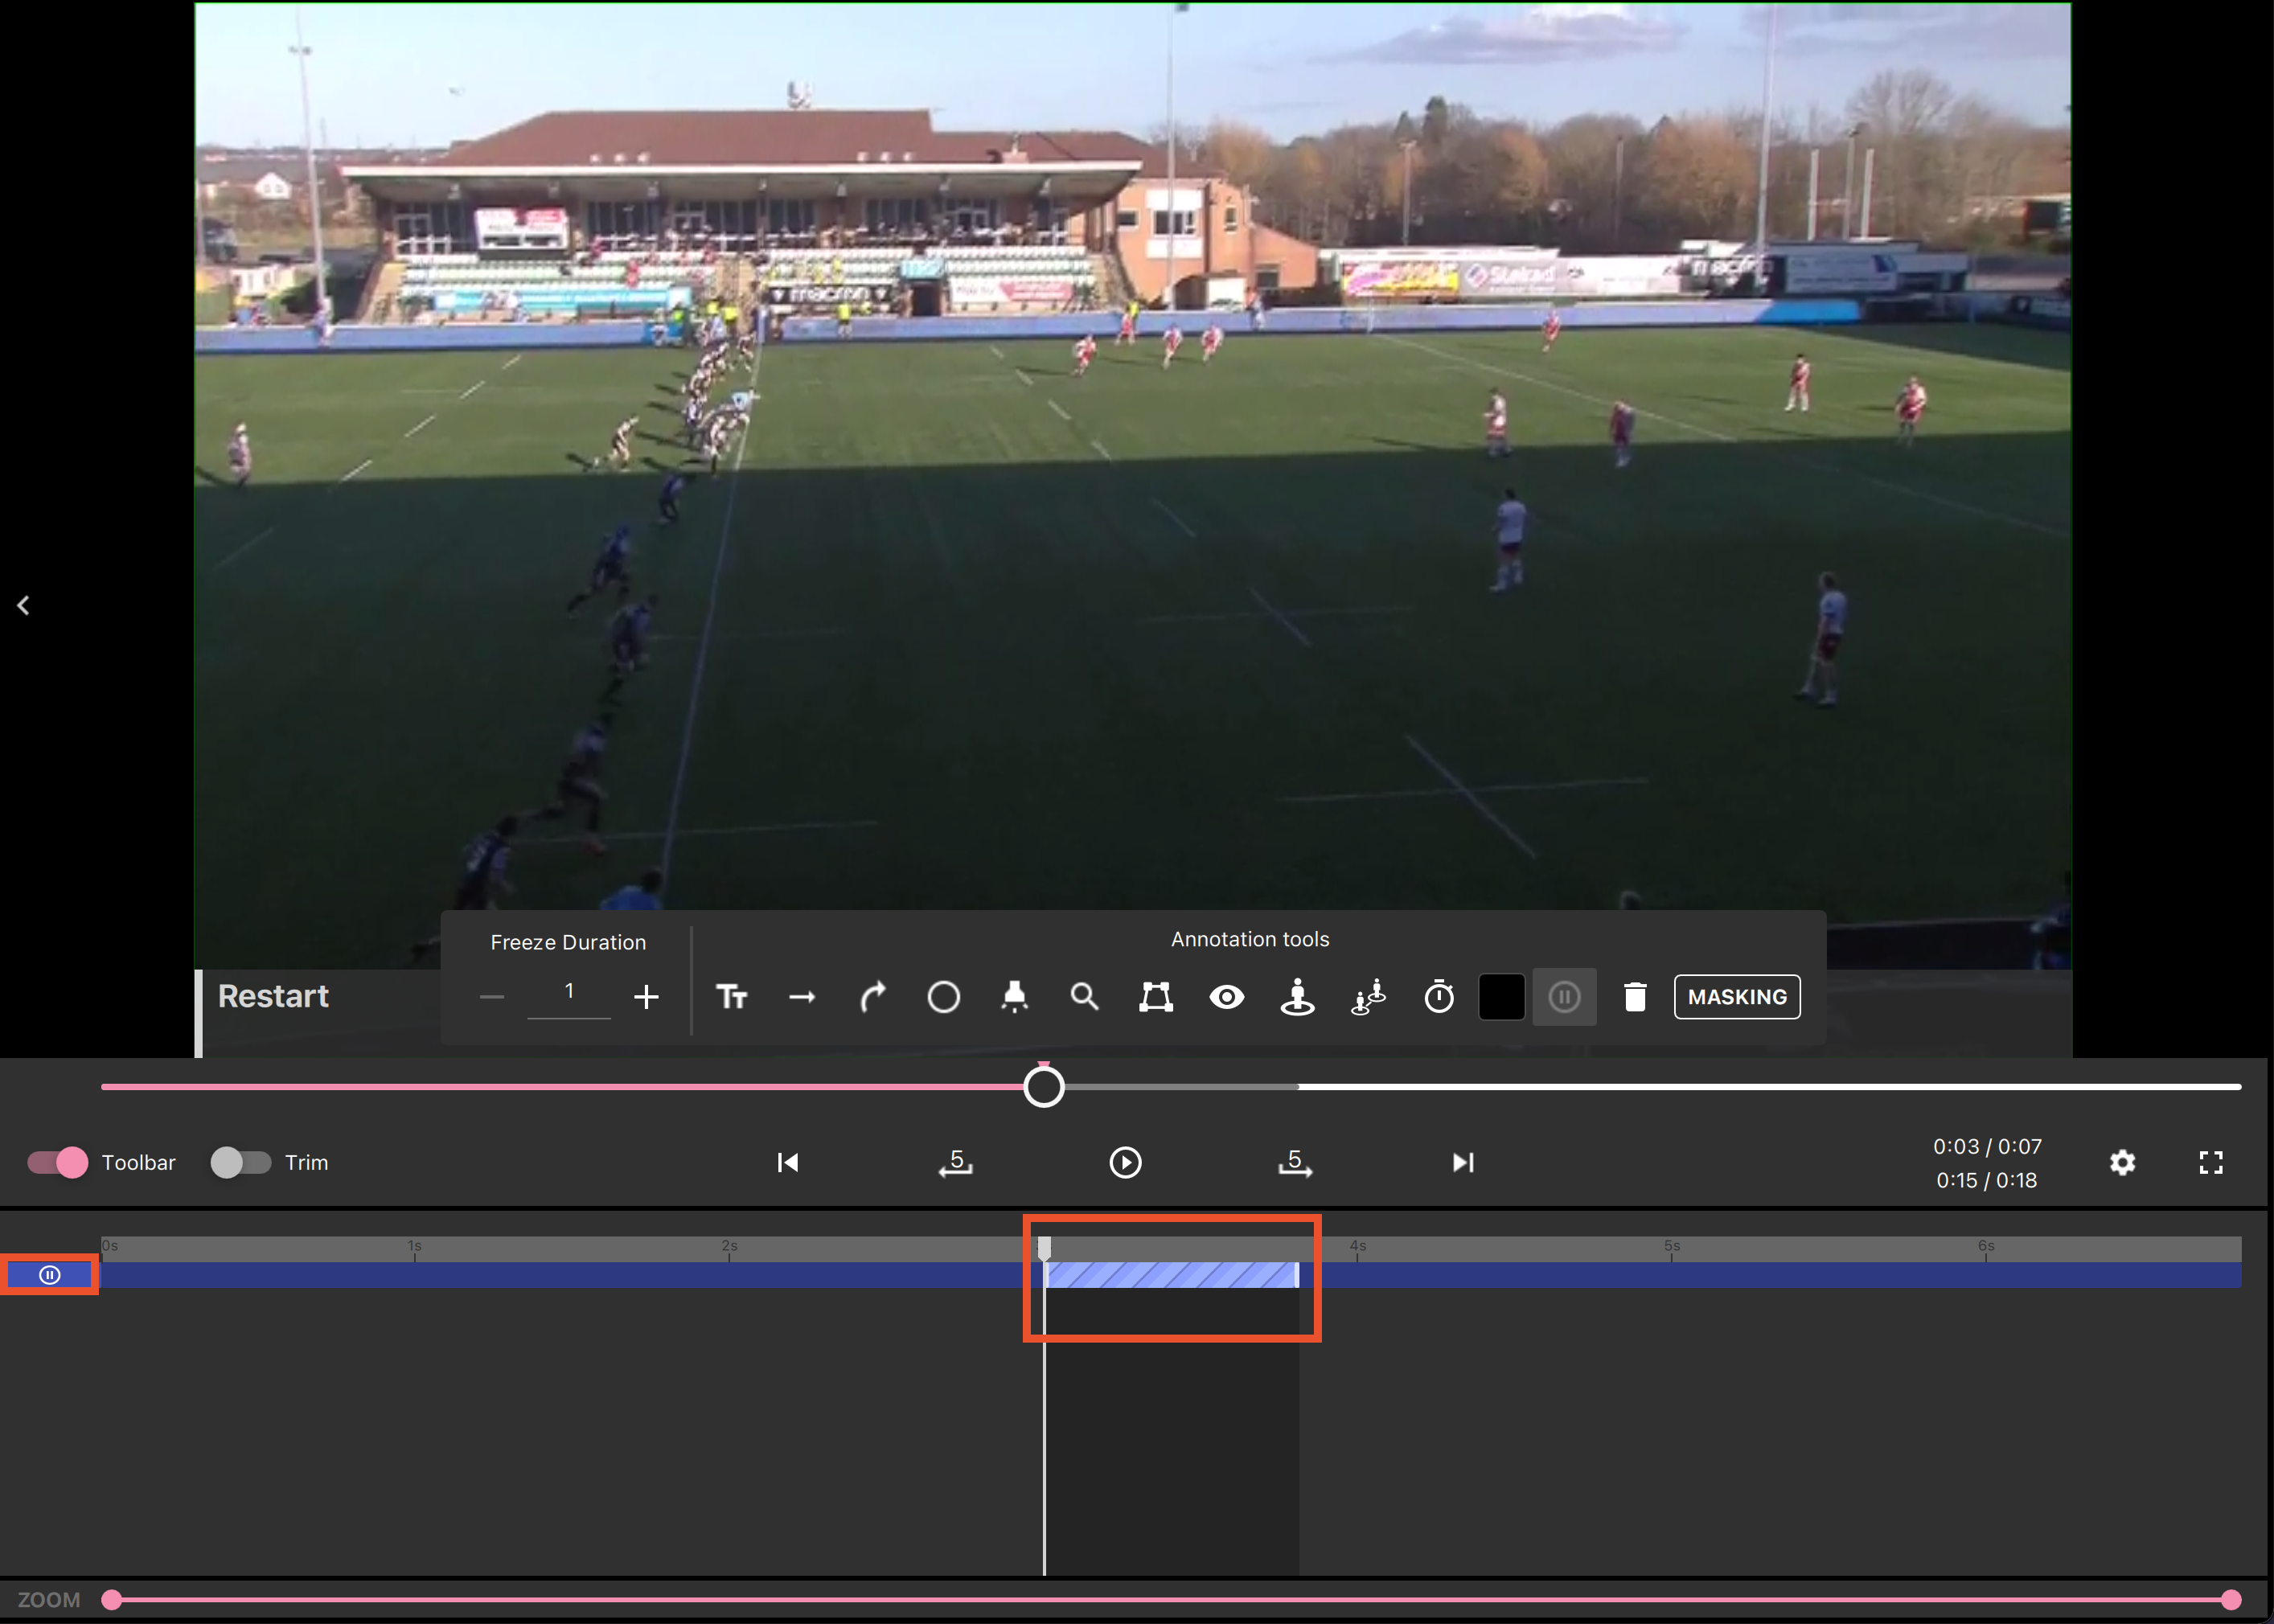Screen dimensions: 2274x1624
Task: Open the settings gear menu
Action: 2122,1162
